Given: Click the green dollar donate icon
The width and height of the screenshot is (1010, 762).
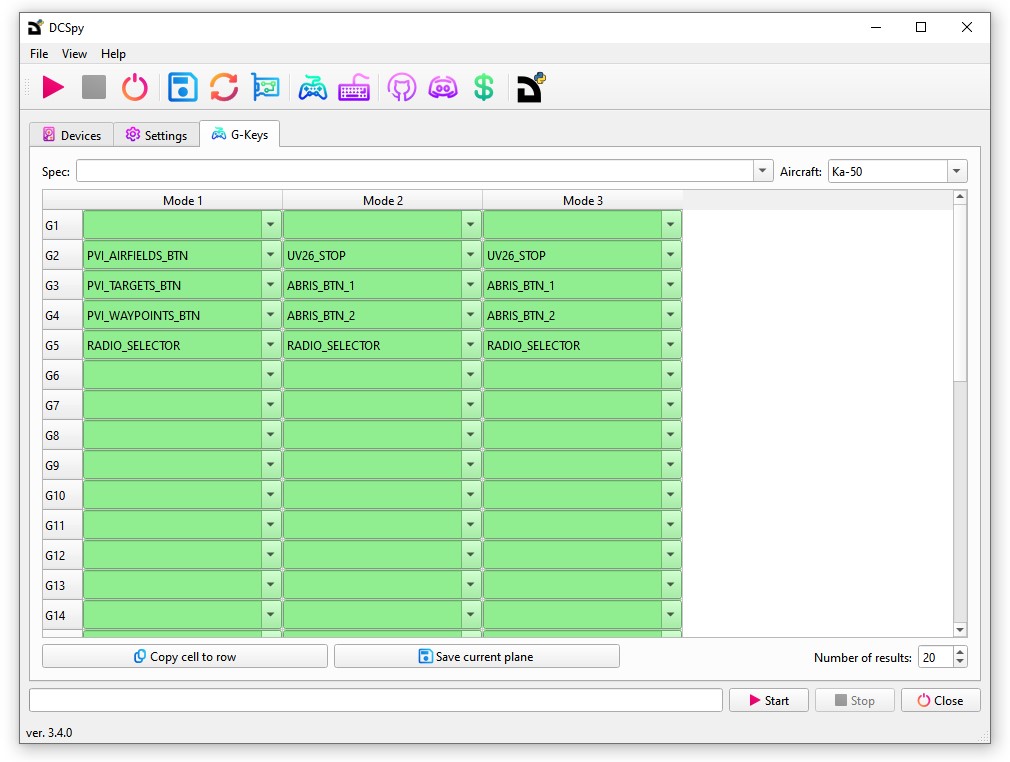Looking at the screenshot, I should coord(484,88).
